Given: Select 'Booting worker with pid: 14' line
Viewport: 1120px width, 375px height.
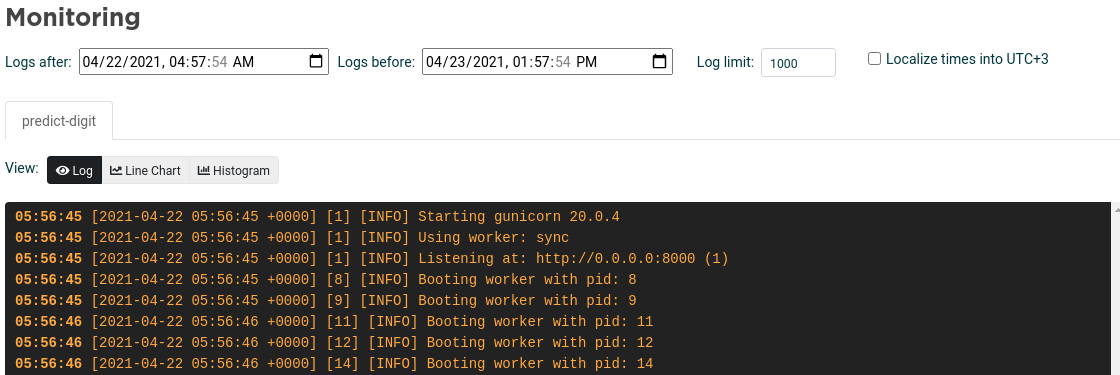Looking at the screenshot, I should 334,364.
